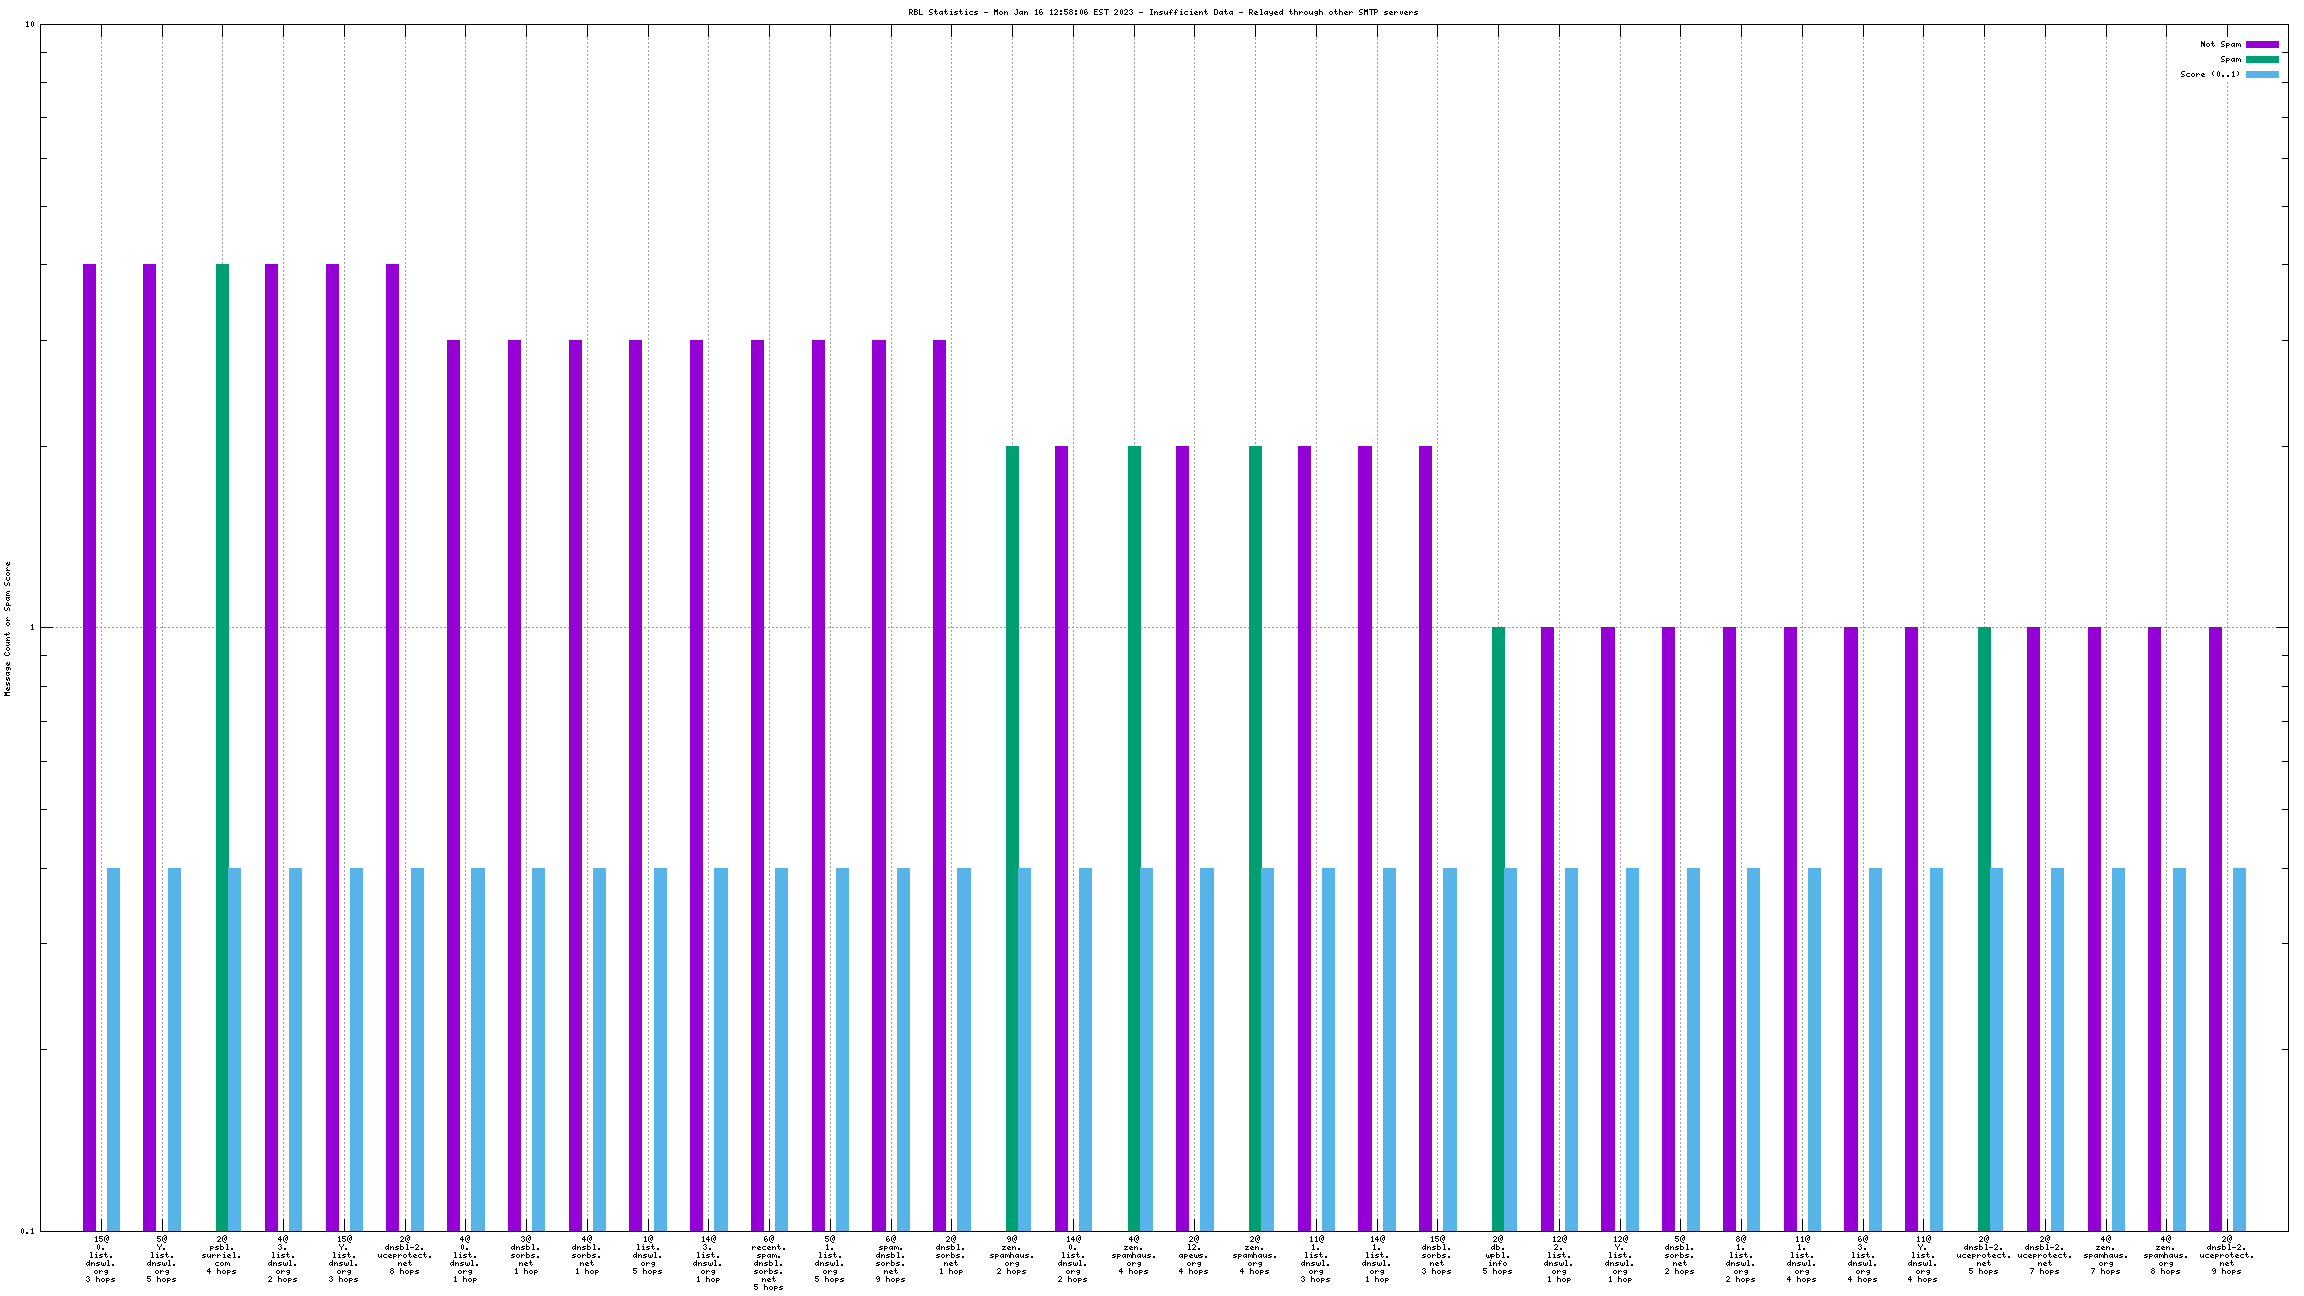Click the blue Score legend swatch
The image size is (2304, 1296).
2262,74
